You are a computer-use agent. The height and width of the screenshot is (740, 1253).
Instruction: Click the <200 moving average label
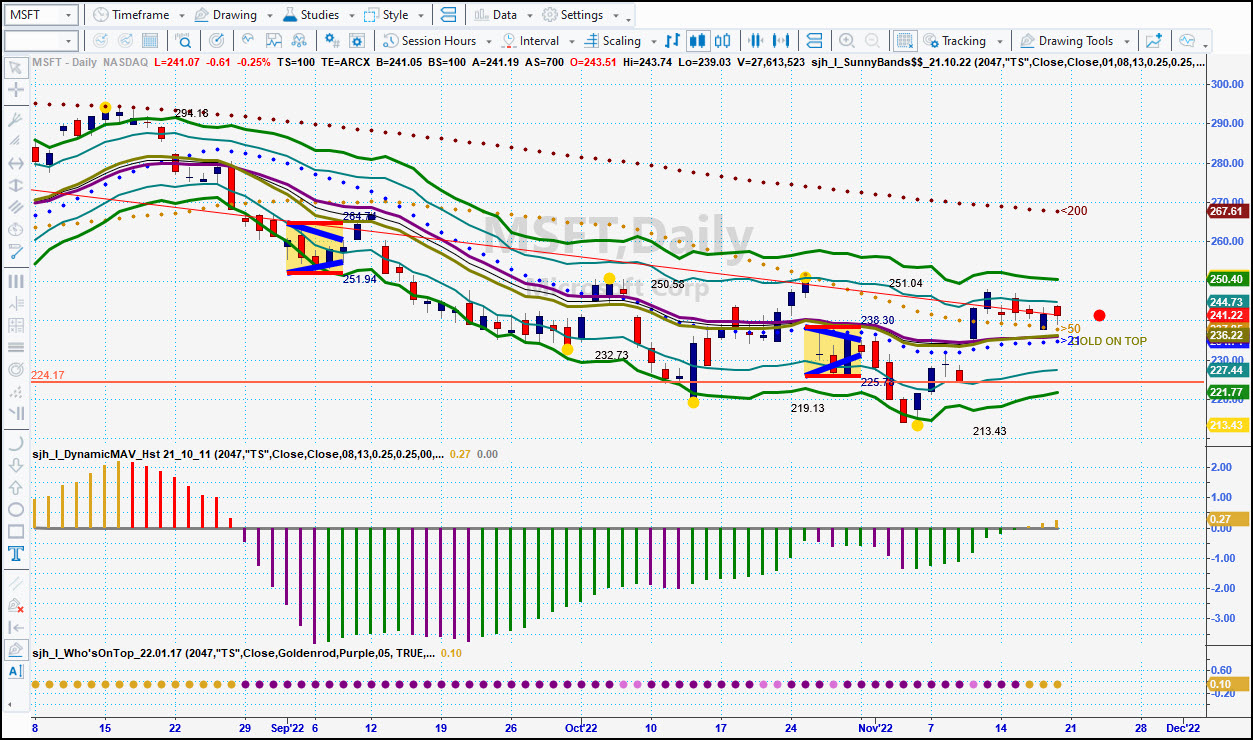click(1073, 211)
